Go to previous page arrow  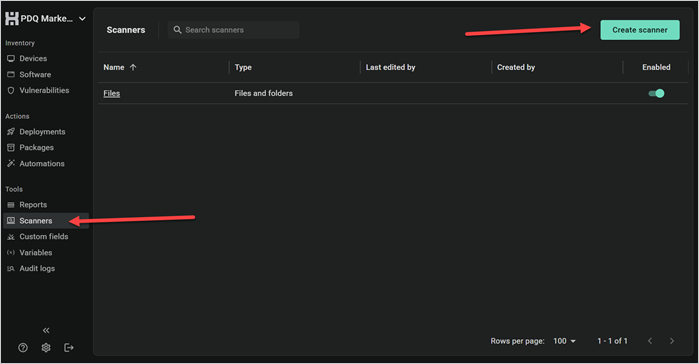650,341
